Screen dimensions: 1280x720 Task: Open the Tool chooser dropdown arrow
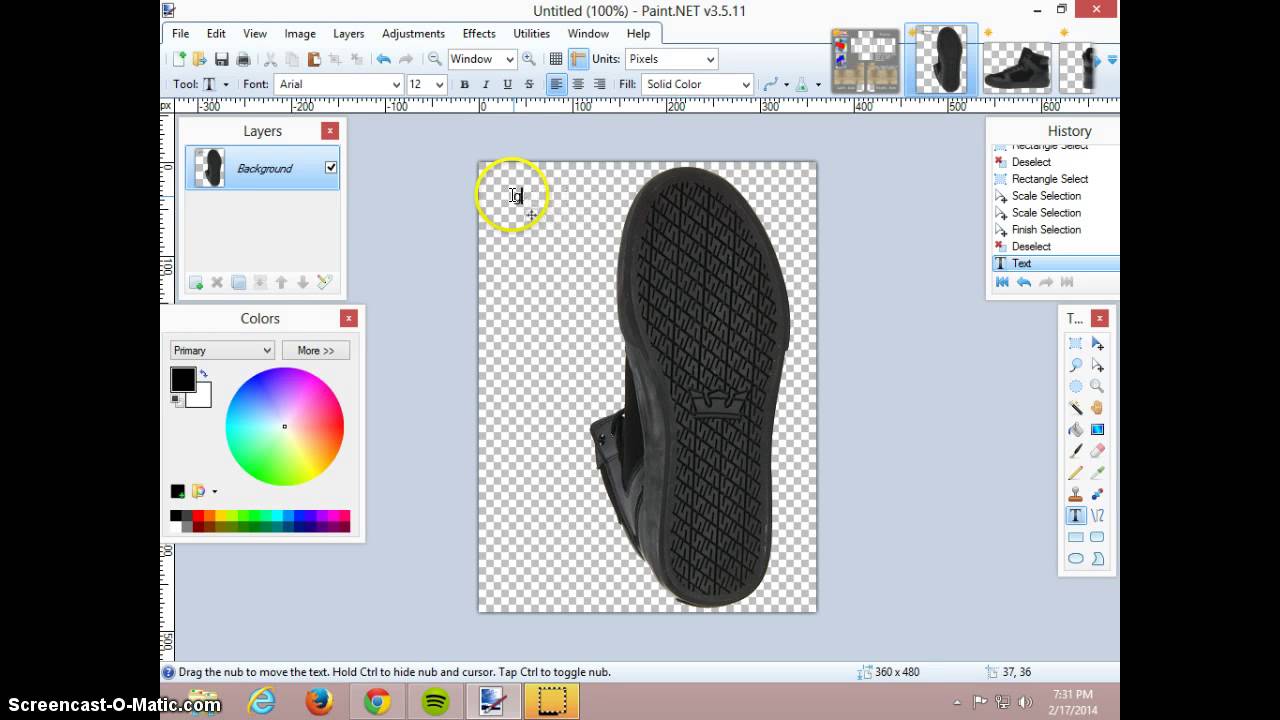point(226,85)
